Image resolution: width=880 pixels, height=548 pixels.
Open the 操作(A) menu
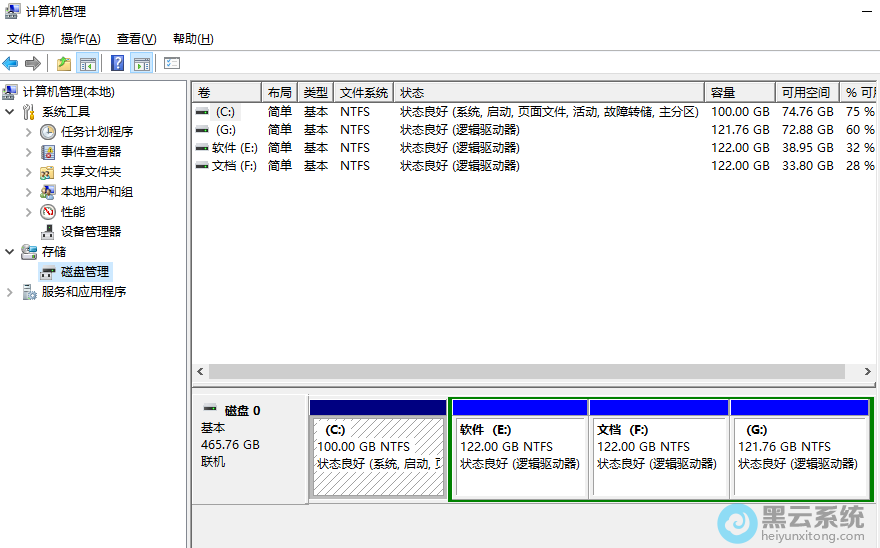[80, 39]
